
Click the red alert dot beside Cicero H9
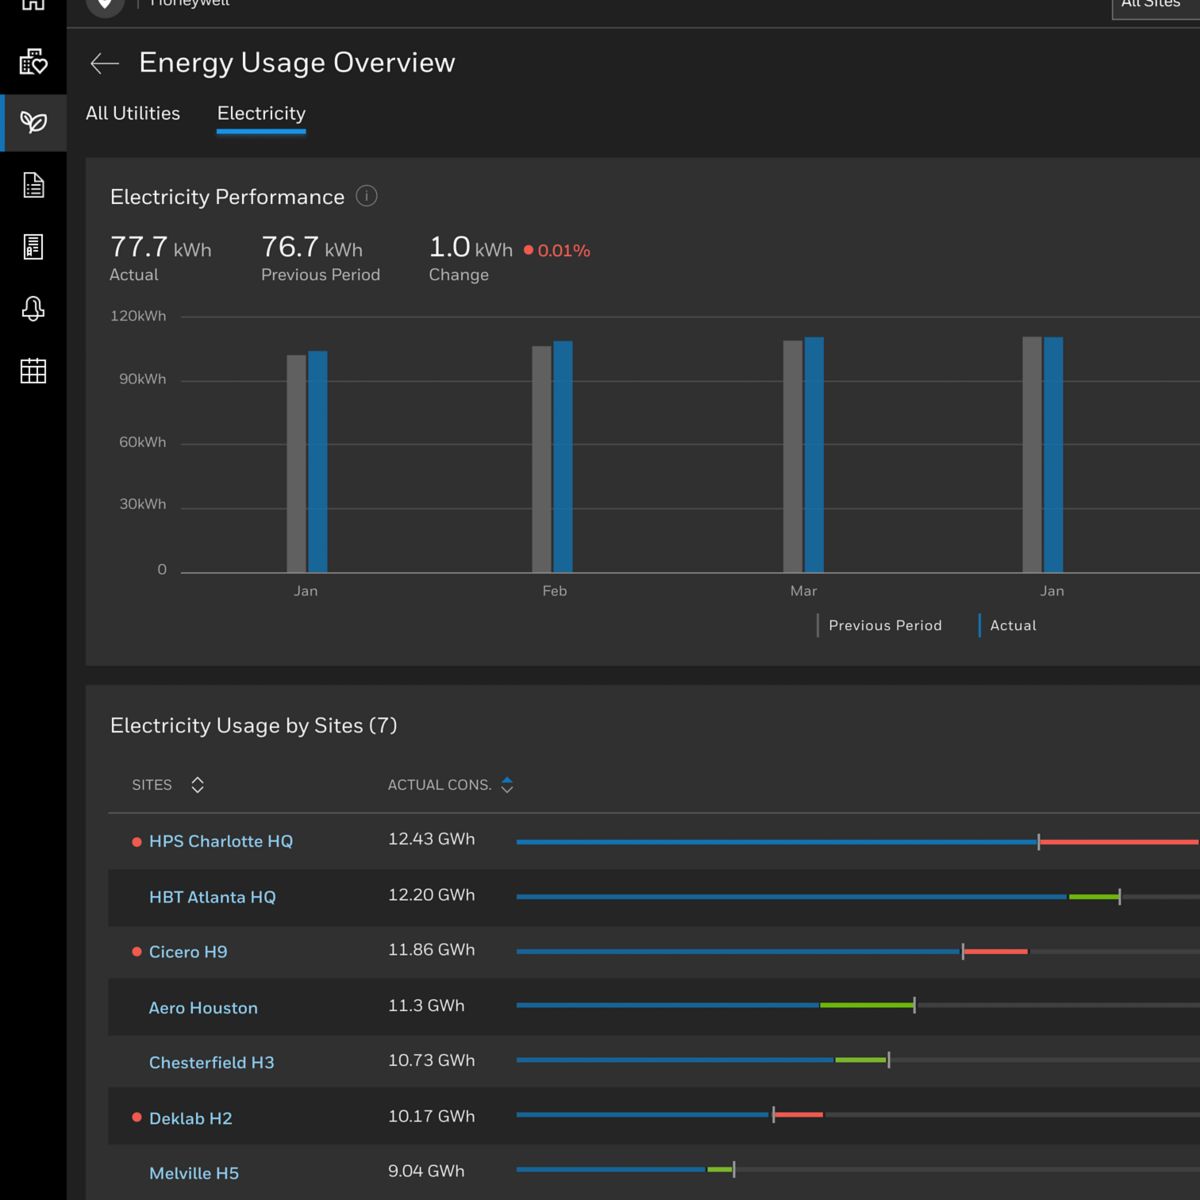click(137, 952)
